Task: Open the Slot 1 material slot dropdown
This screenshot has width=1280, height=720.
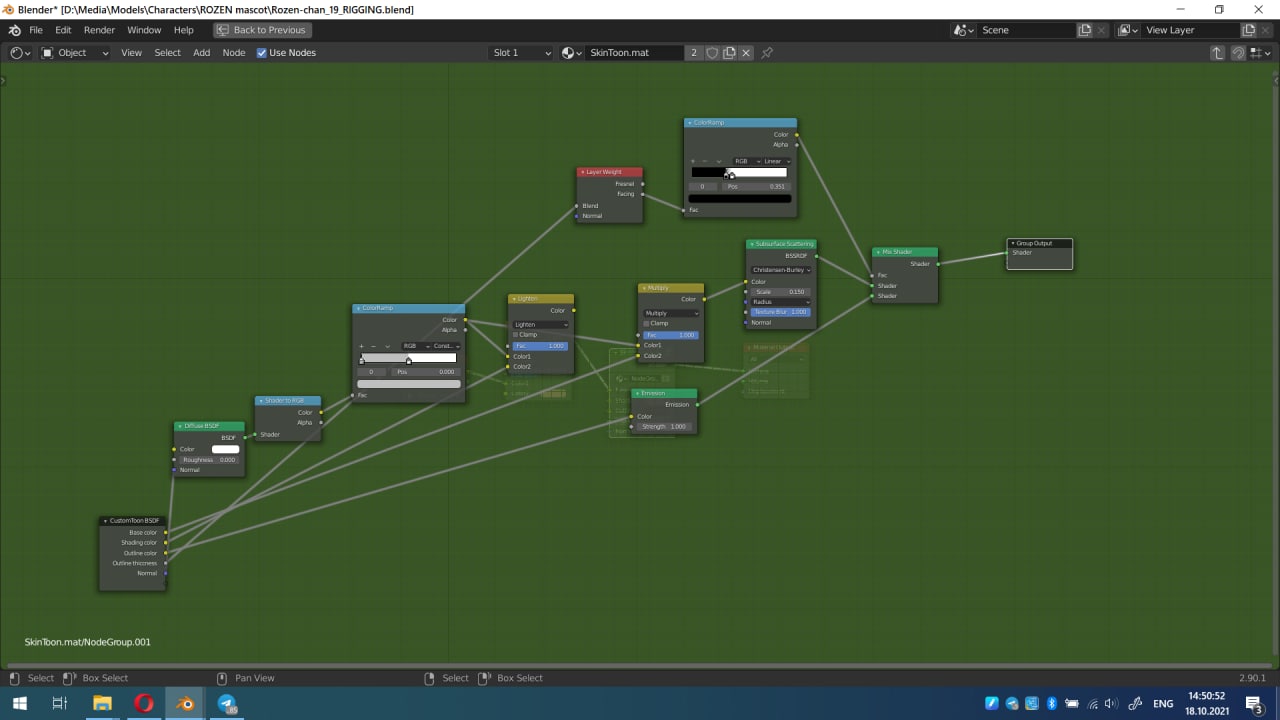Action: click(x=520, y=53)
